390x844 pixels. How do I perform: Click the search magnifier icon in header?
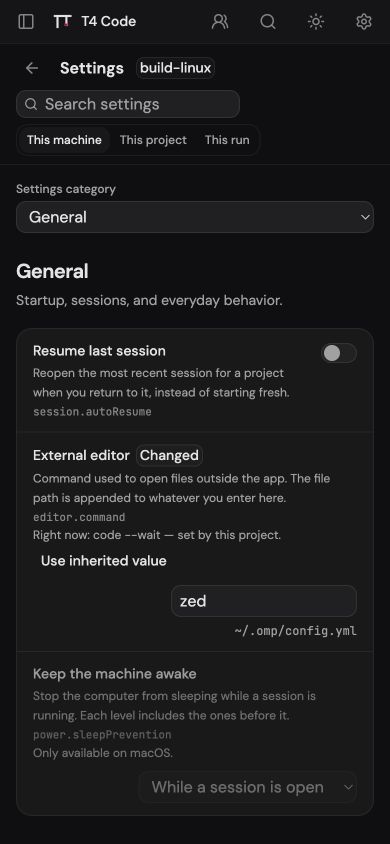[x=267, y=22]
